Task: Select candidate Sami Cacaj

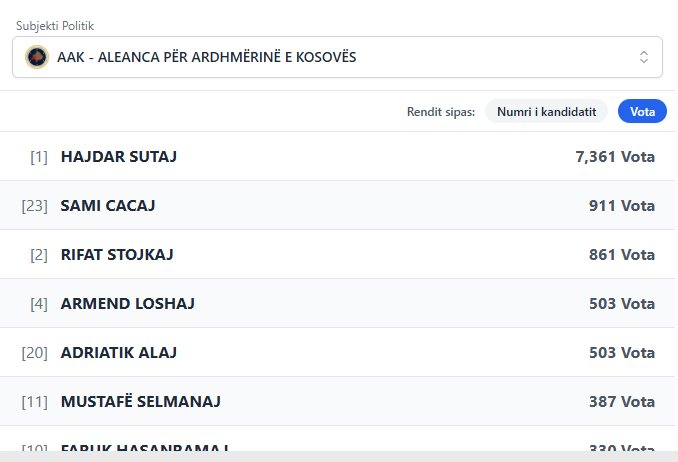Action: [108, 206]
